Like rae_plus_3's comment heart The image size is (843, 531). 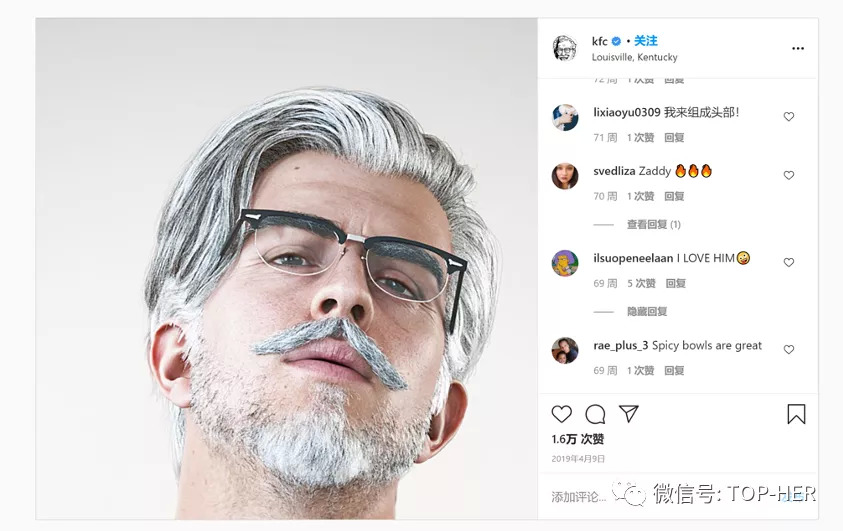789,350
